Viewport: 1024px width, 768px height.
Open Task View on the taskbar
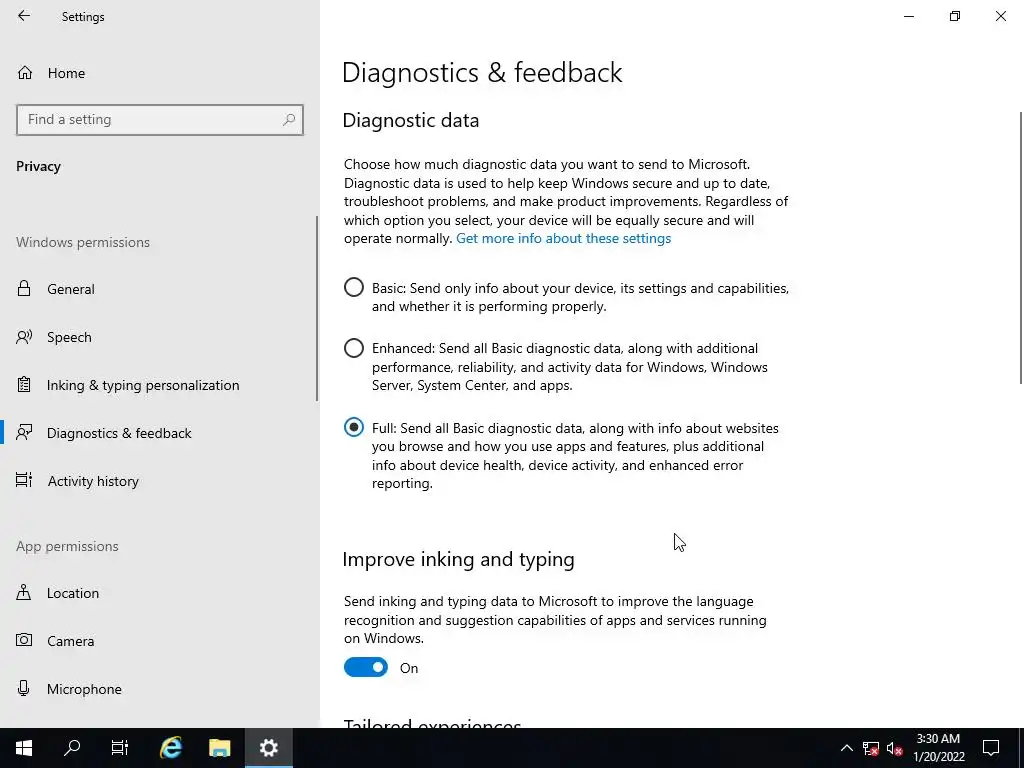click(x=120, y=748)
